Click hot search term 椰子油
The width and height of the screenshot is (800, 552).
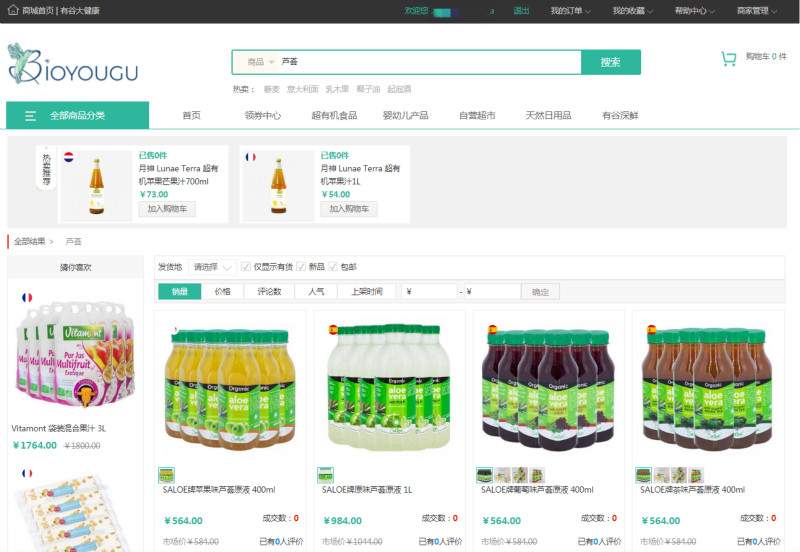(368, 89)
